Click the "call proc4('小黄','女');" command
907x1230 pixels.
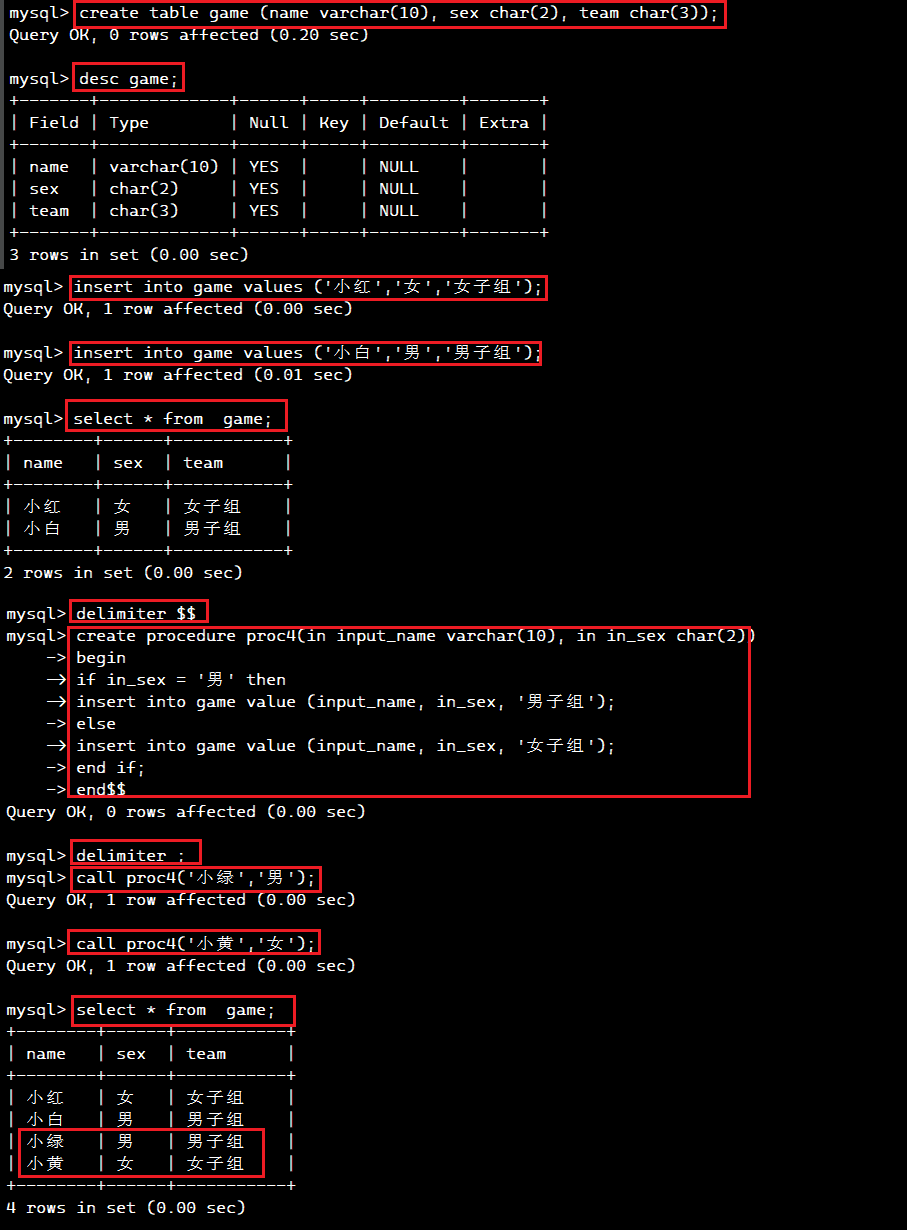pyautogui.click(x=196, y=944)
